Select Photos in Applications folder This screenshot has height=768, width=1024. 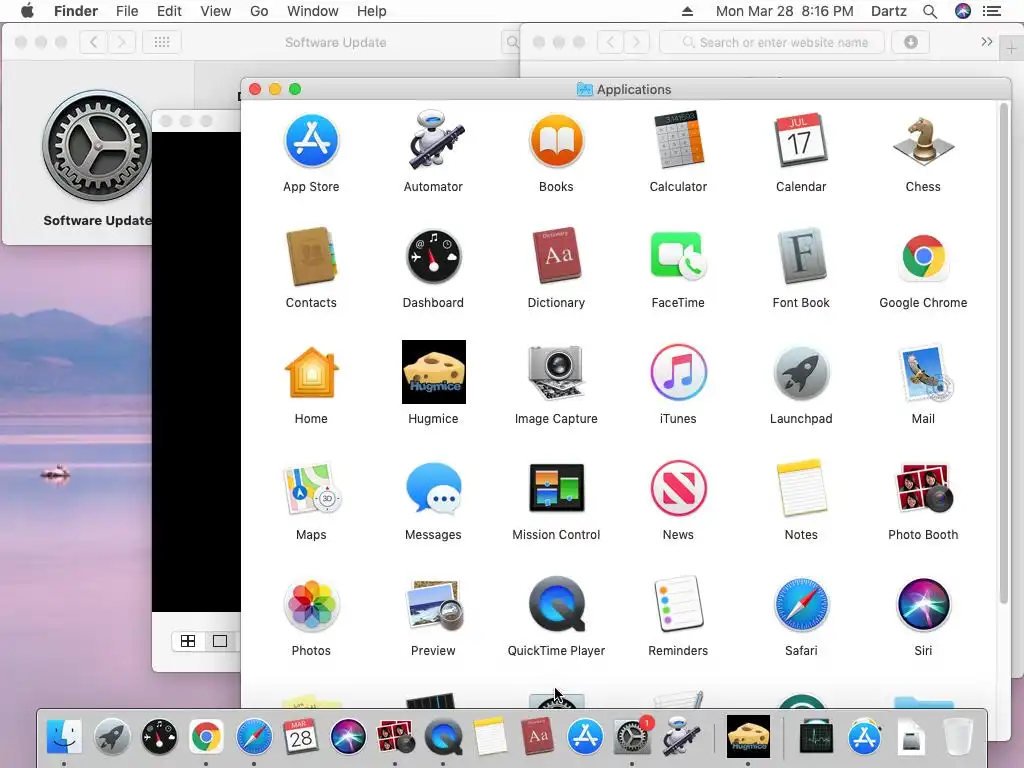(x=311, y=605)
